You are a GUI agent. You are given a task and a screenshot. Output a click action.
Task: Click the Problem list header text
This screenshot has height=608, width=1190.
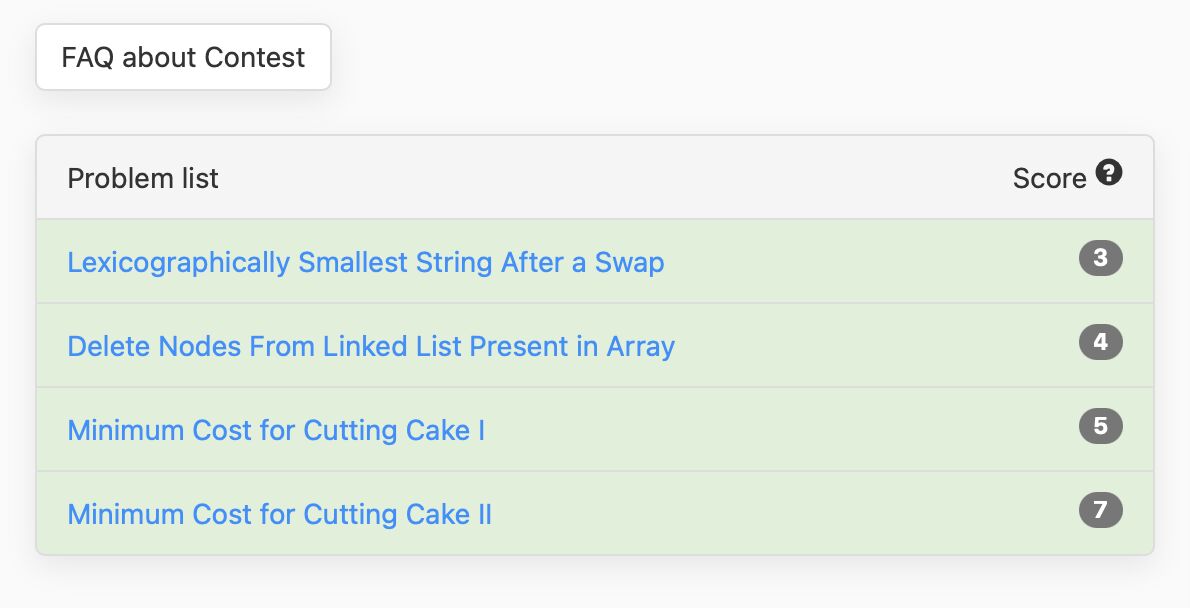pos(143,178)
